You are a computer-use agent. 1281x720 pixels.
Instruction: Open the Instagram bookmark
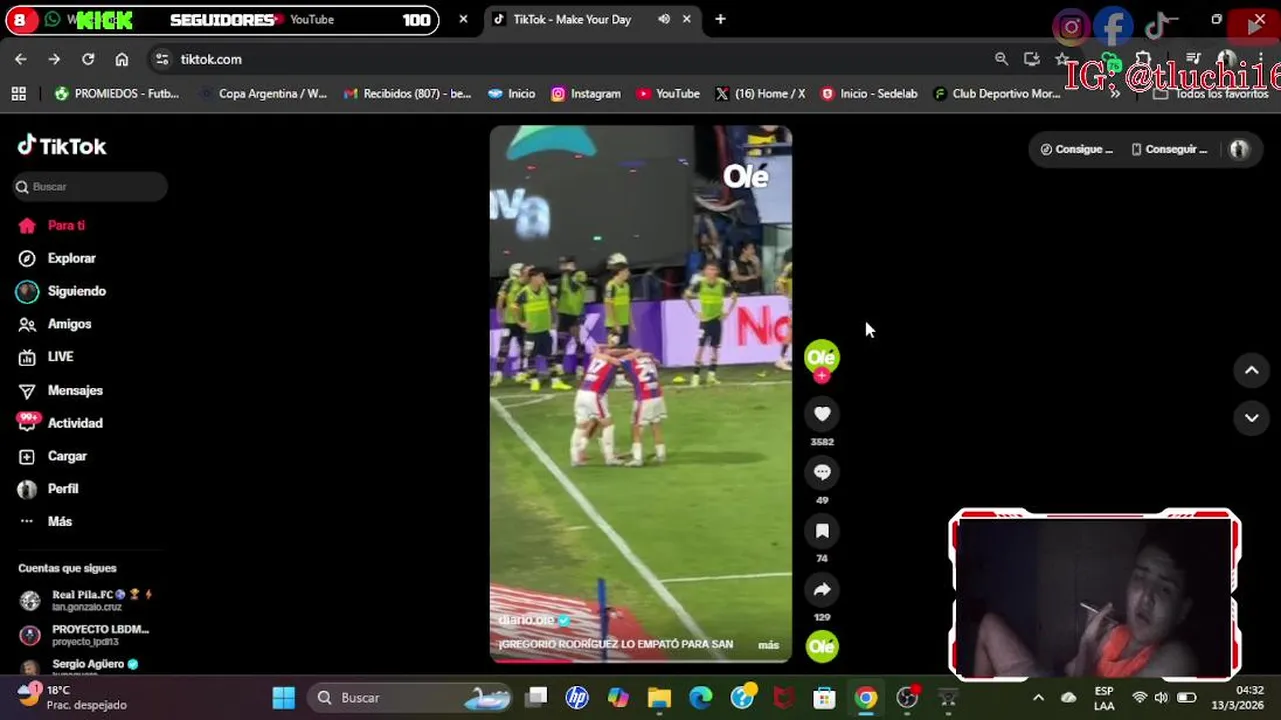[x=586, y=93]
